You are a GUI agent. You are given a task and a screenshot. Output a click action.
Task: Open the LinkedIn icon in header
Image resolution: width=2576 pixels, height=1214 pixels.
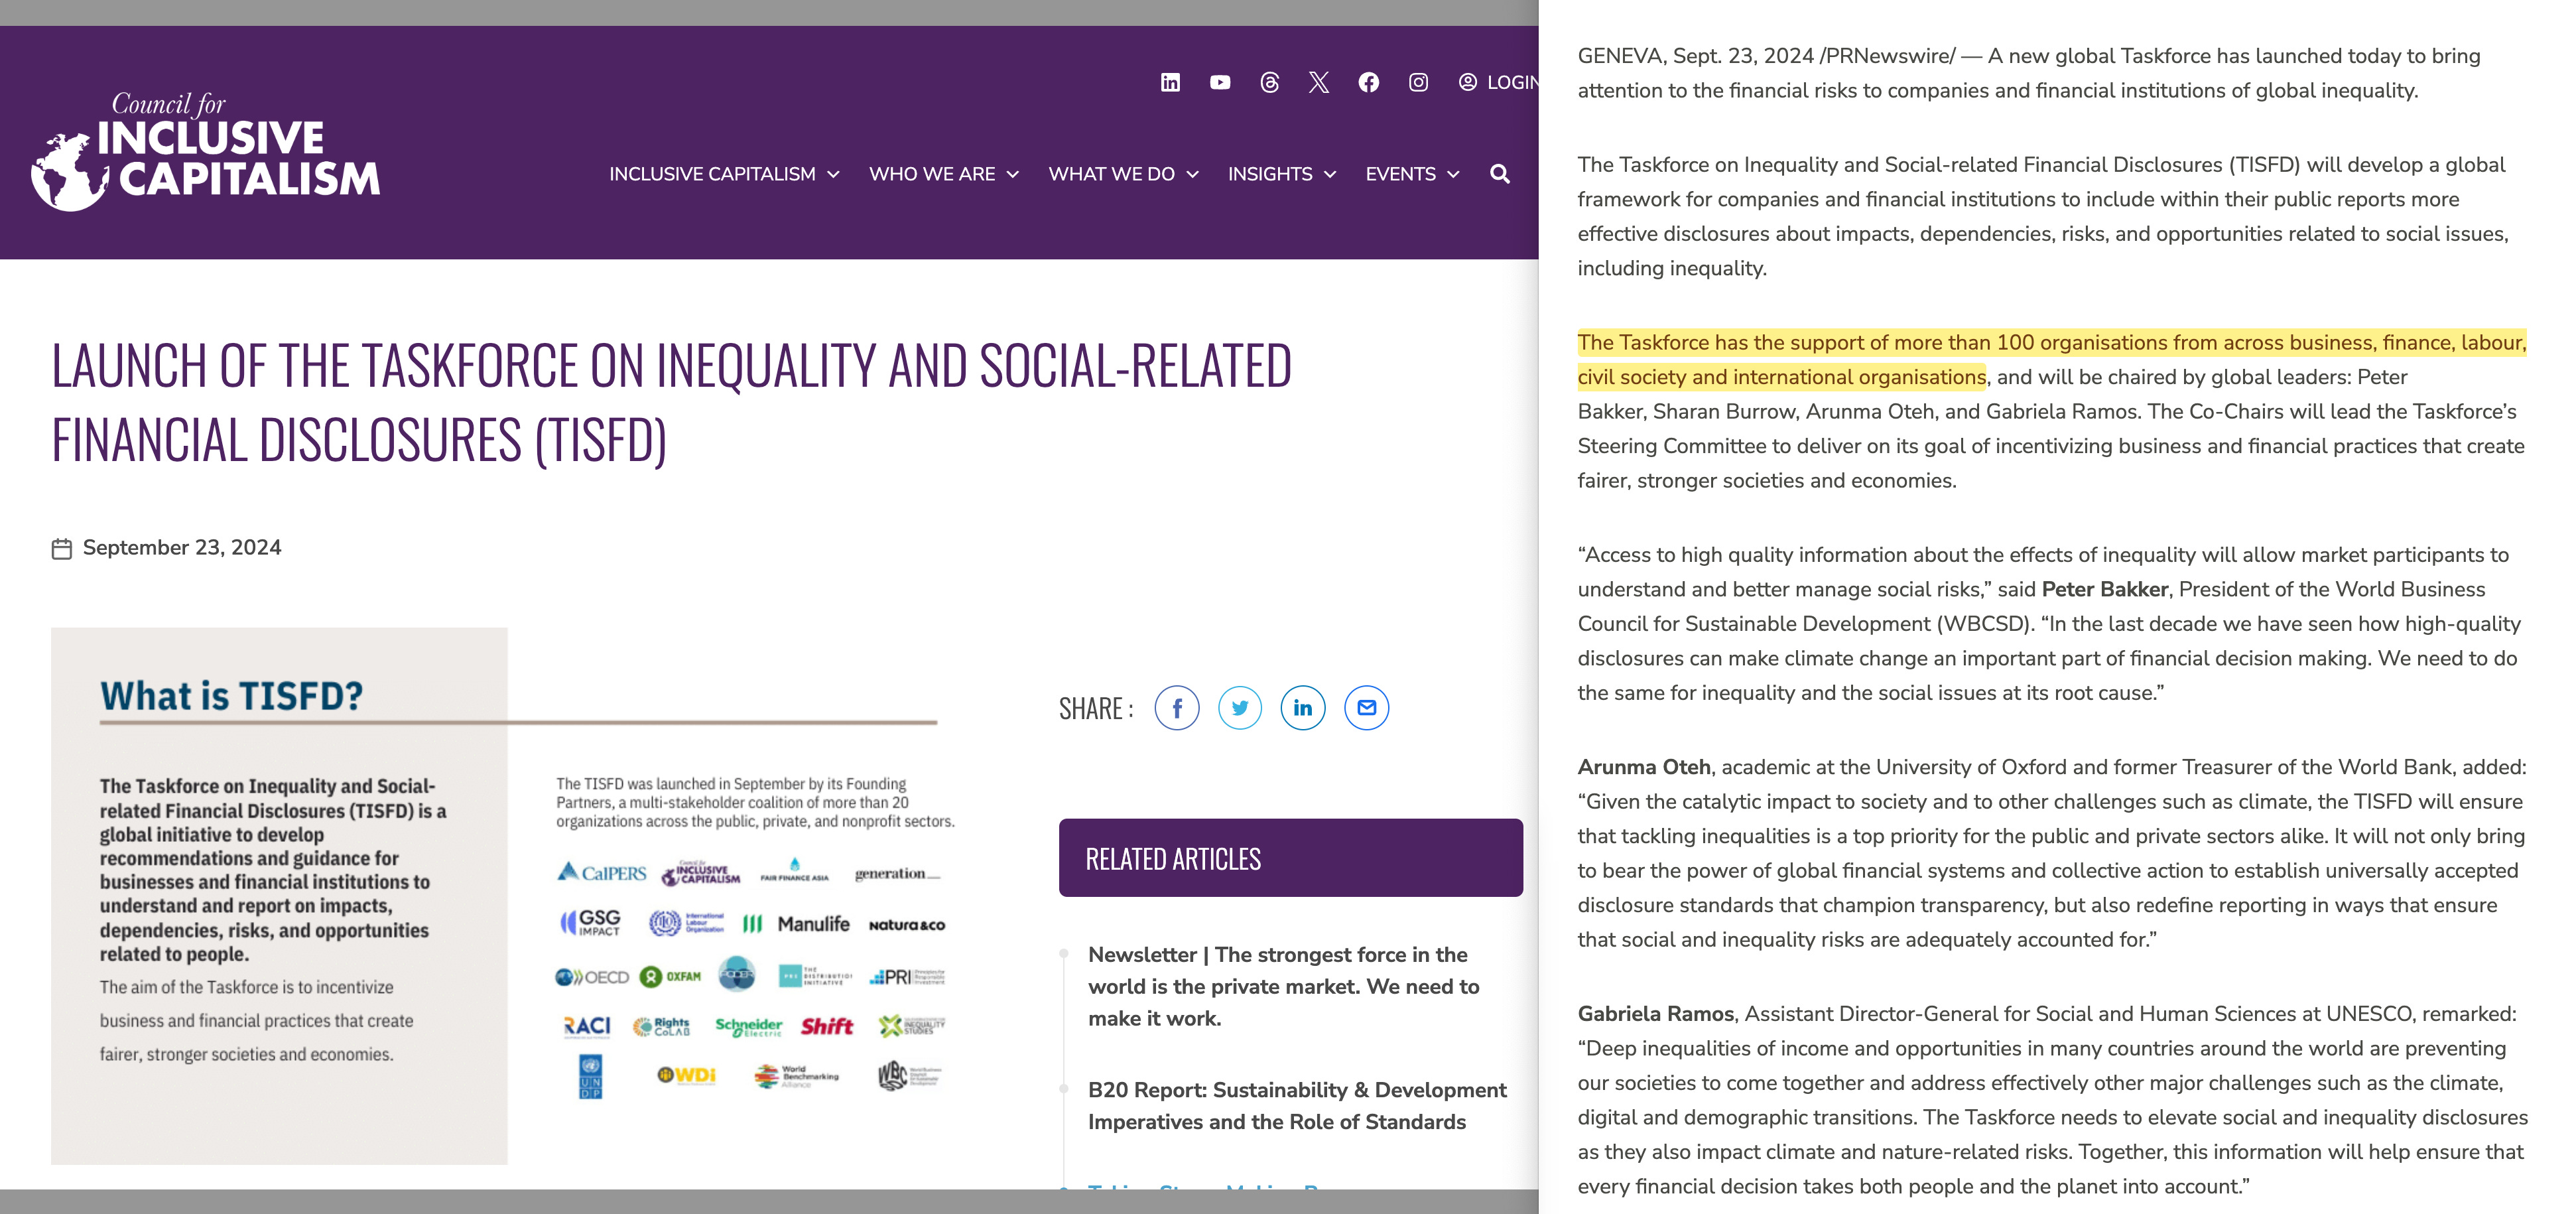1170,82
